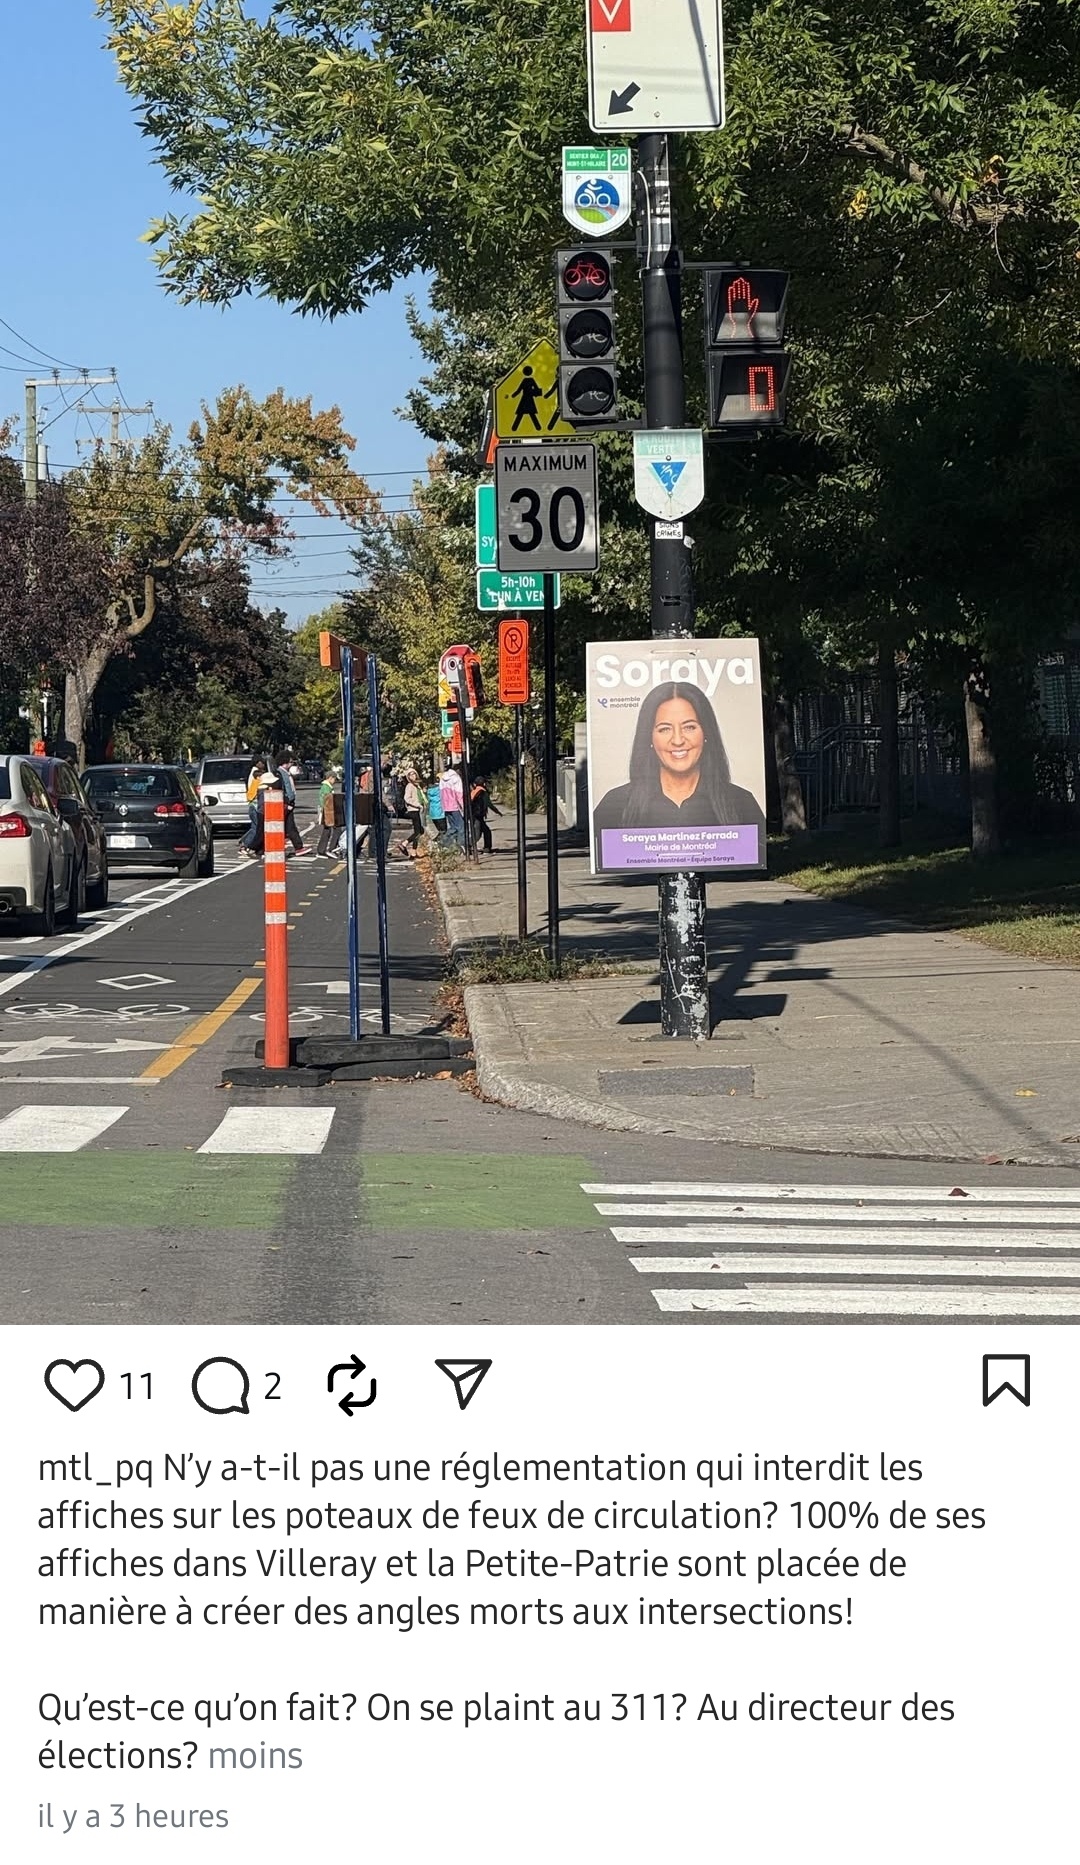Viewport: 1080px width, 1865px height.
Task: Tap the red pedestrian hand signal in the photo
Action: [x=746, y=306]
